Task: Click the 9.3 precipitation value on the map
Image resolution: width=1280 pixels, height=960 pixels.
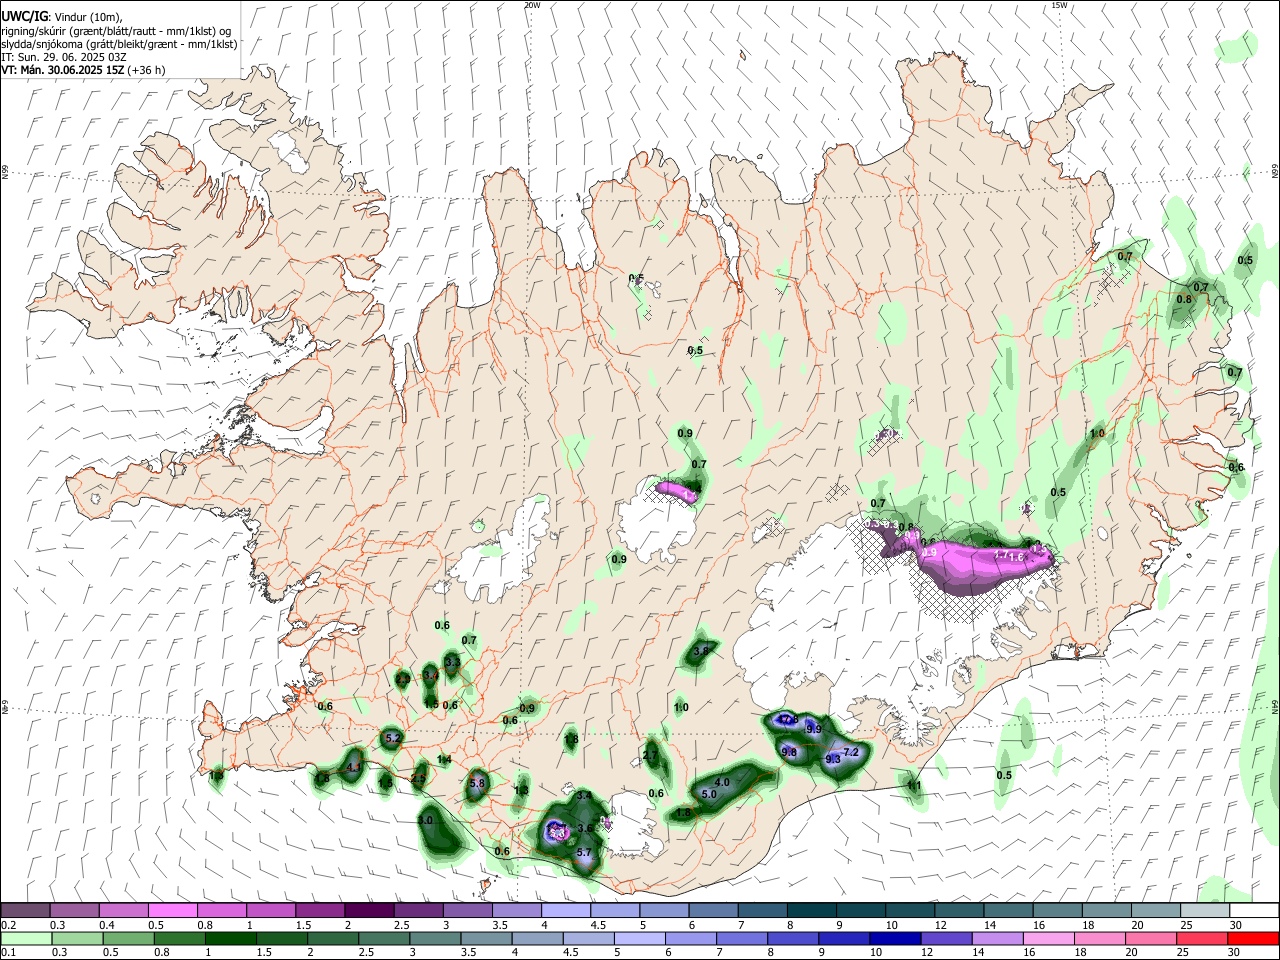Action: [833, 759]
